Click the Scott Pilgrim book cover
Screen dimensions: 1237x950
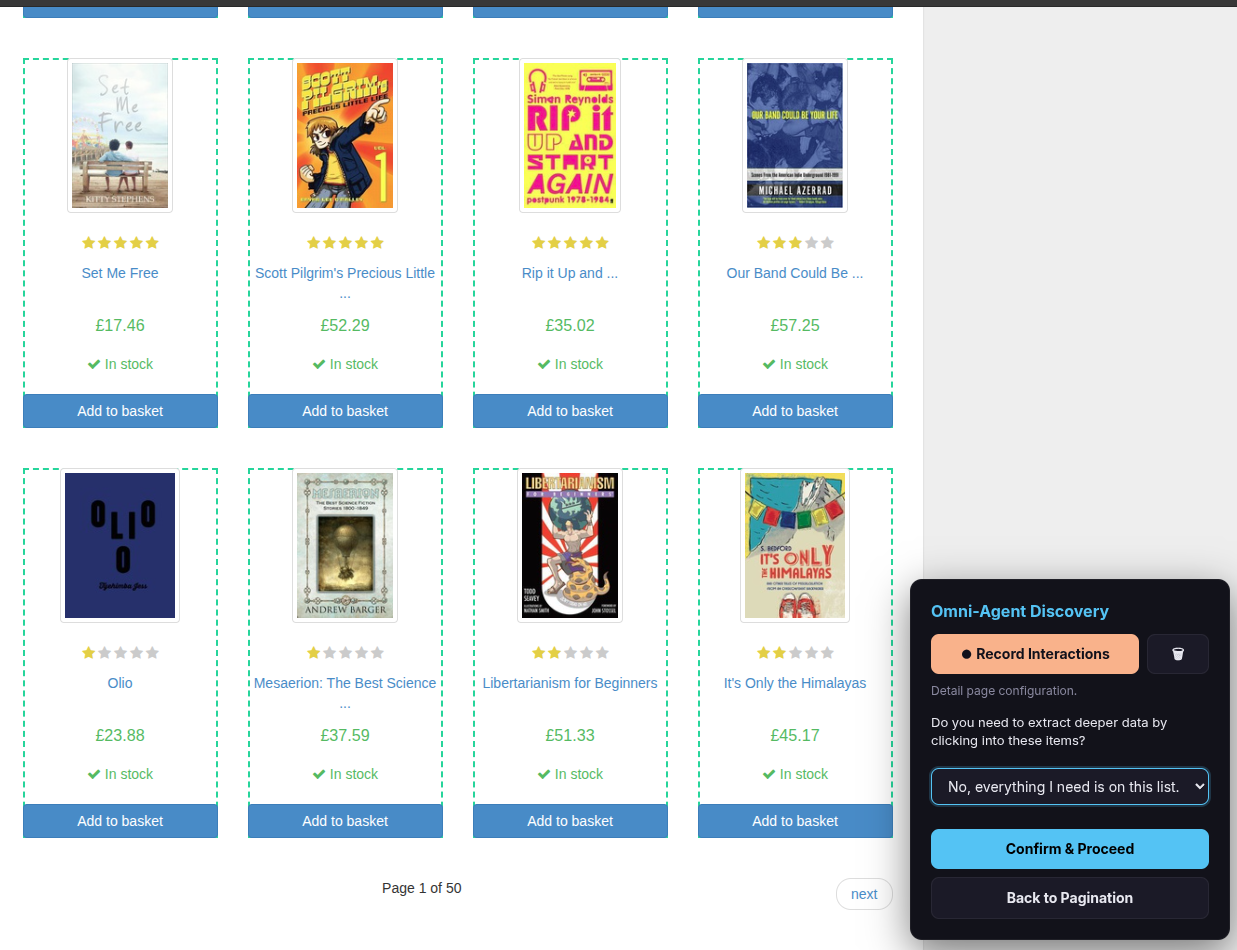[345, 135]
